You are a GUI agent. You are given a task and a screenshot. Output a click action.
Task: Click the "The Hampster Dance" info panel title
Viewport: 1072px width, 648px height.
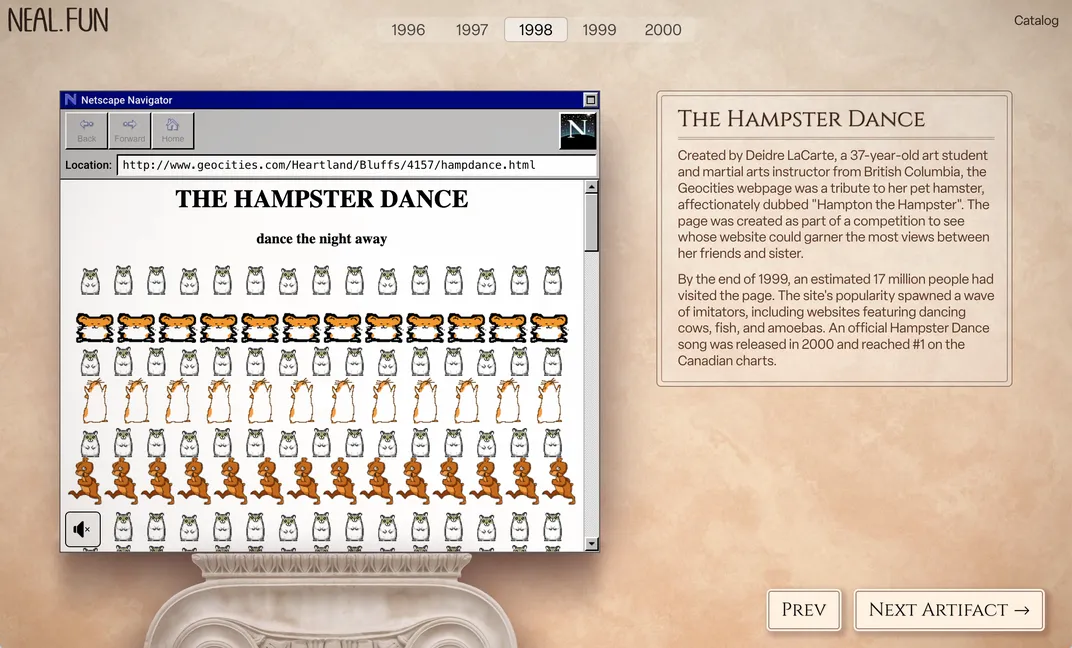[x=801, y=119]
